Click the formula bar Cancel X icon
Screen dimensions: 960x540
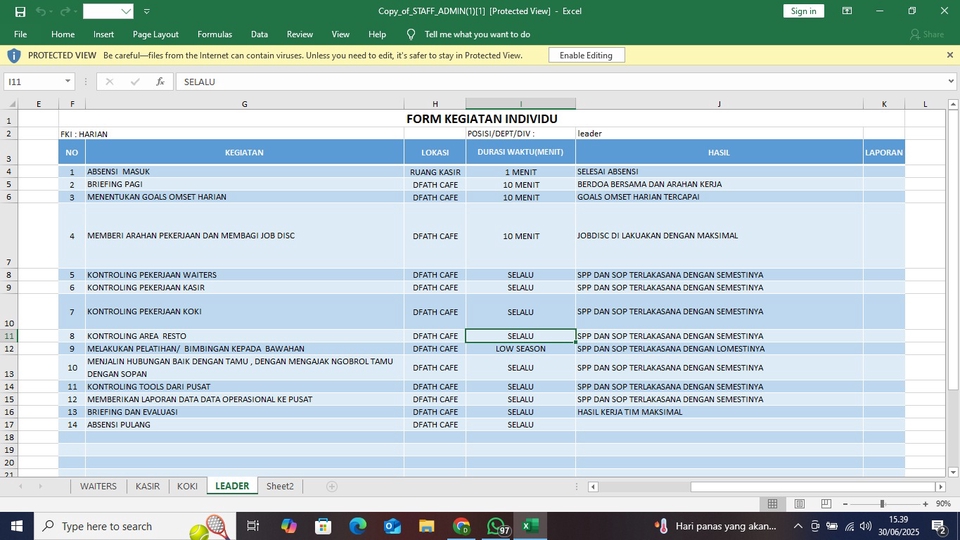click(x=109, y=81)
